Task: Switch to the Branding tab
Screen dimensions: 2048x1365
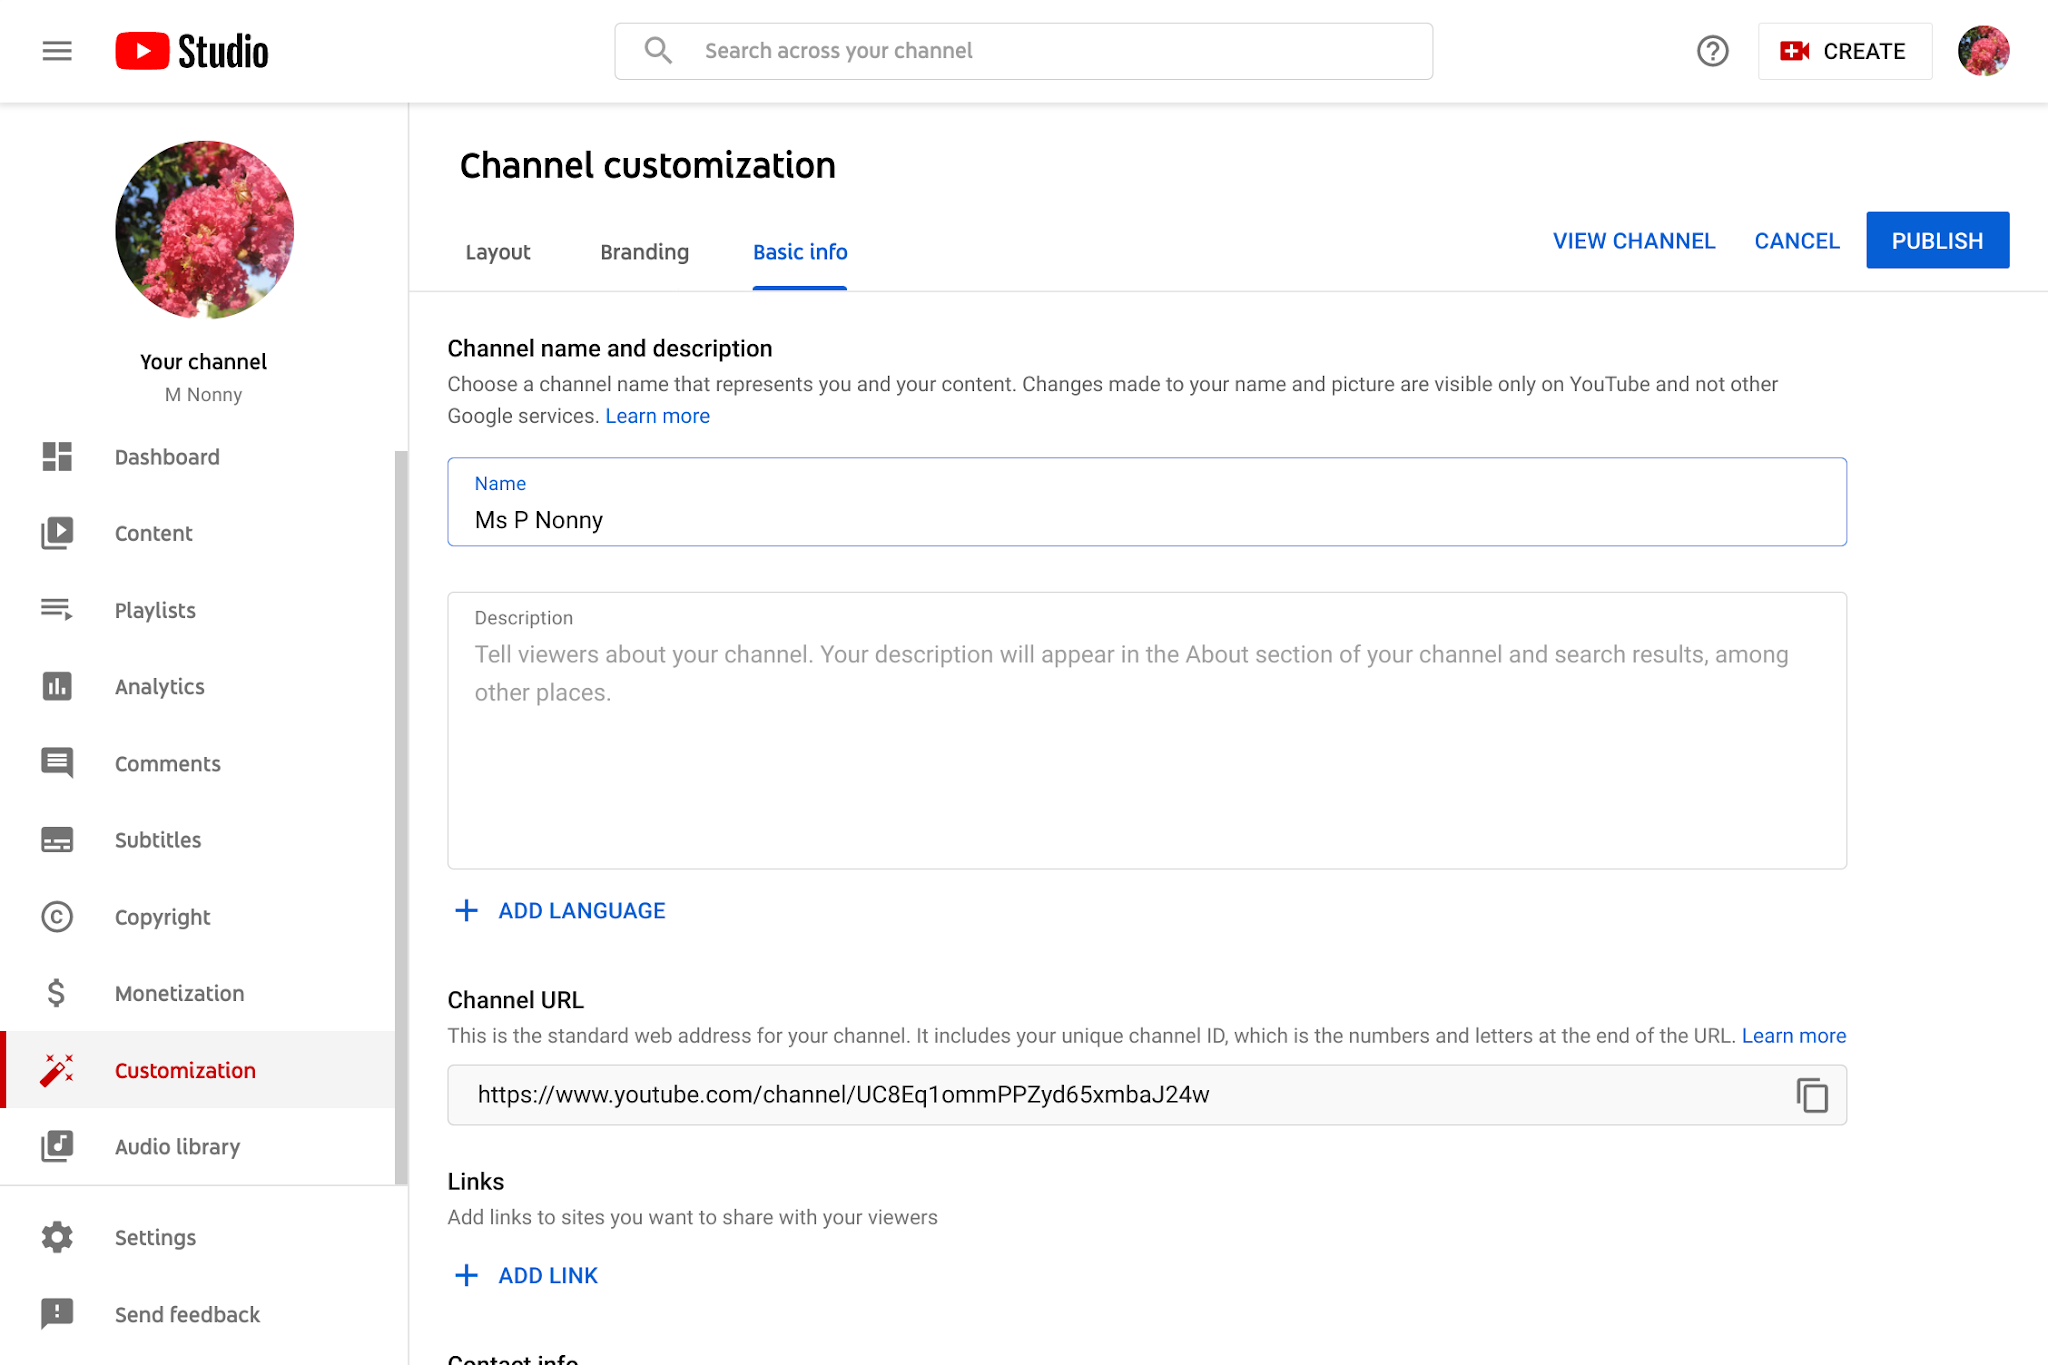Action: pyautogui.click(x=644, y=252)
